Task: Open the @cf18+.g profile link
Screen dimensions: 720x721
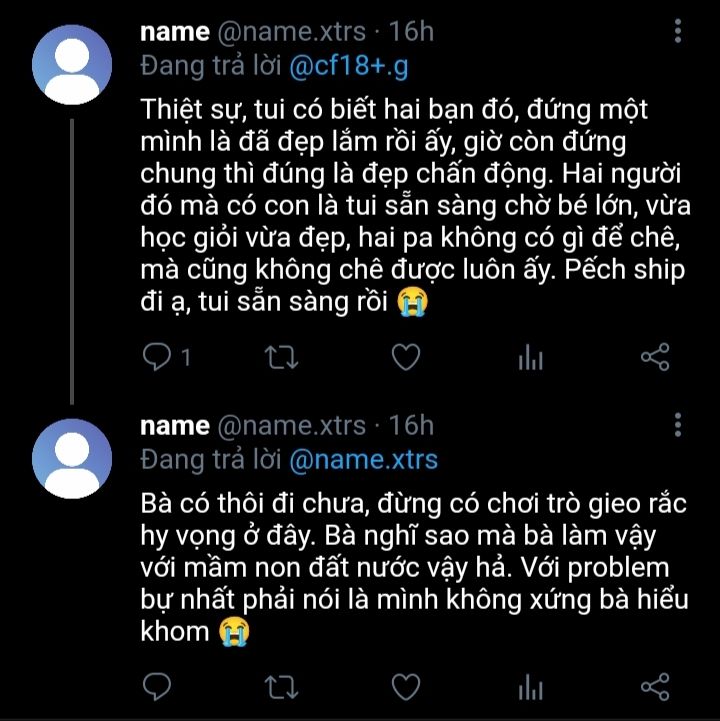Action: (350, 67)
